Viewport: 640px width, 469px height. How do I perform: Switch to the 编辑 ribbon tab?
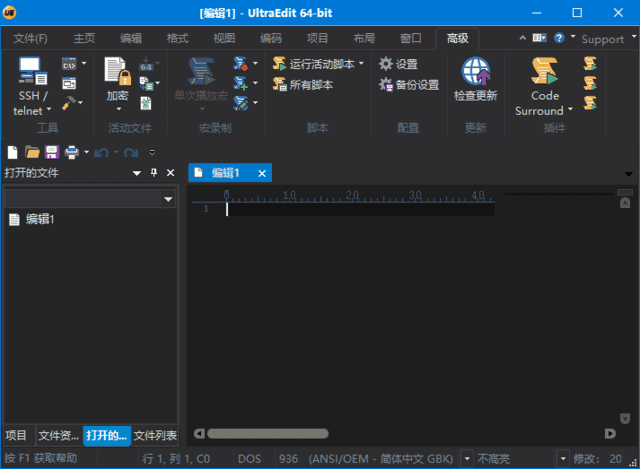131,38
